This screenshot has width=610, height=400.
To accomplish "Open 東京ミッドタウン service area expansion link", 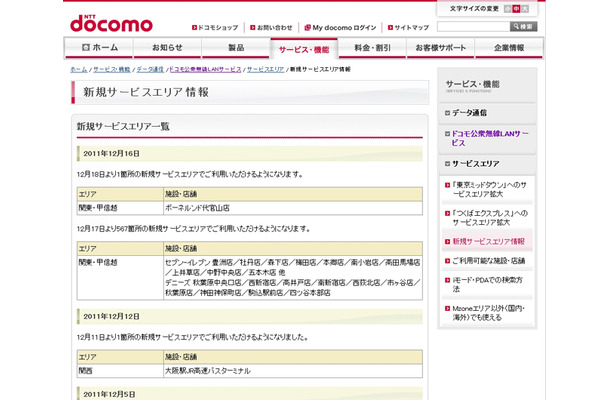I will 489,189.
